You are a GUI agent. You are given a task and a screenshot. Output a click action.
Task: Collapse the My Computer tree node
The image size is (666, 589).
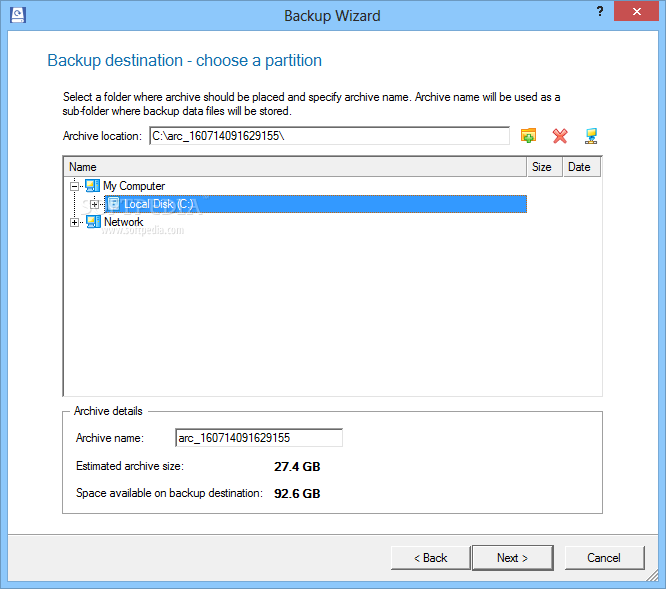click(x=74, y=186)
